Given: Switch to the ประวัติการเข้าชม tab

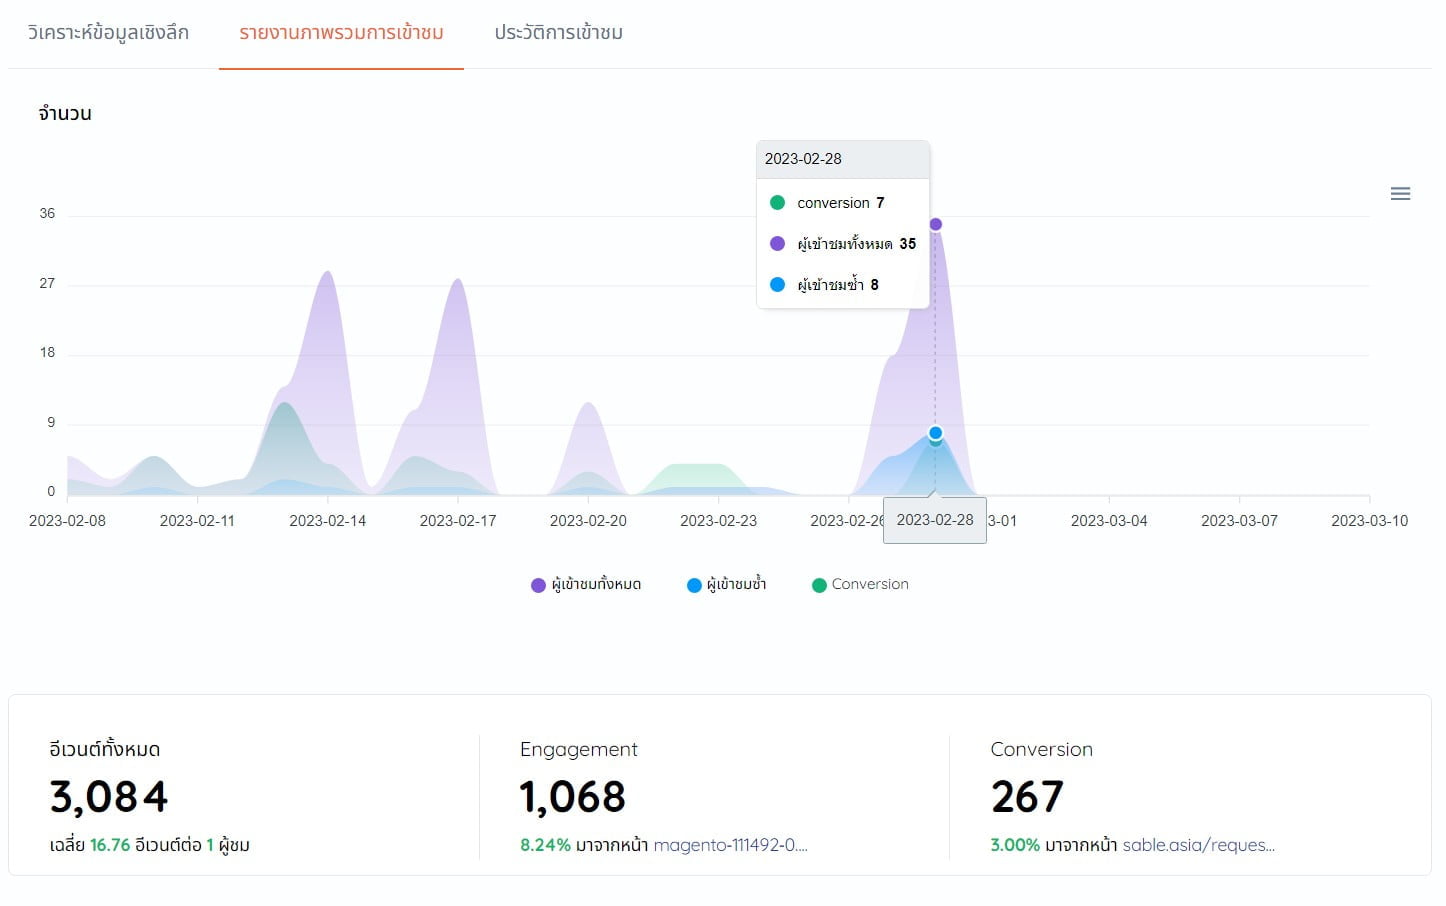Looking at the screenshot, I should click(557, 33).
